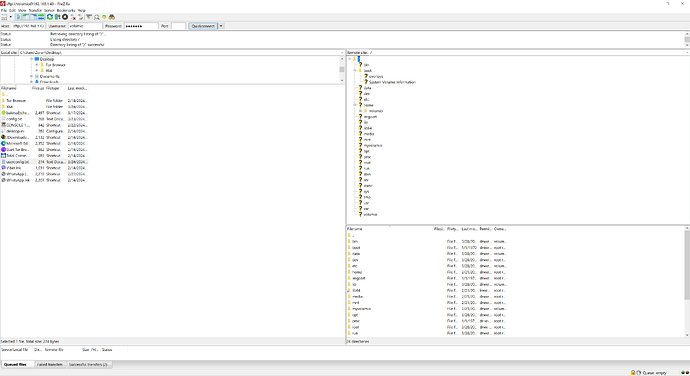690x376 pixels.
Task: Open the Transfer menu
Action: (35, 10)
